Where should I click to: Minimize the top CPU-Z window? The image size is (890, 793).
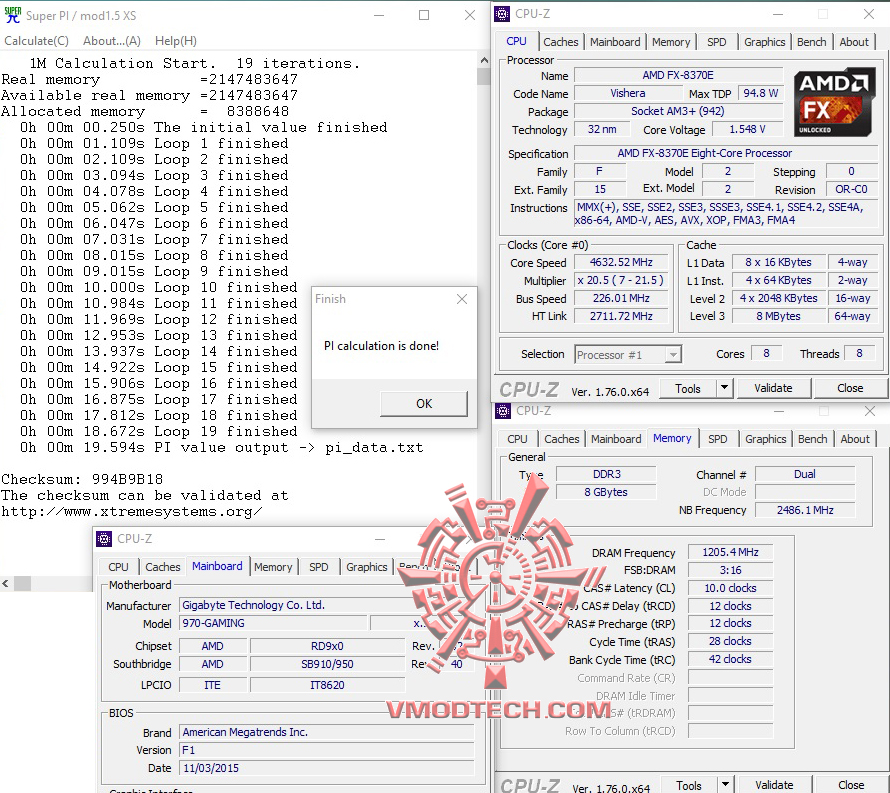click(x=778, y=14)
